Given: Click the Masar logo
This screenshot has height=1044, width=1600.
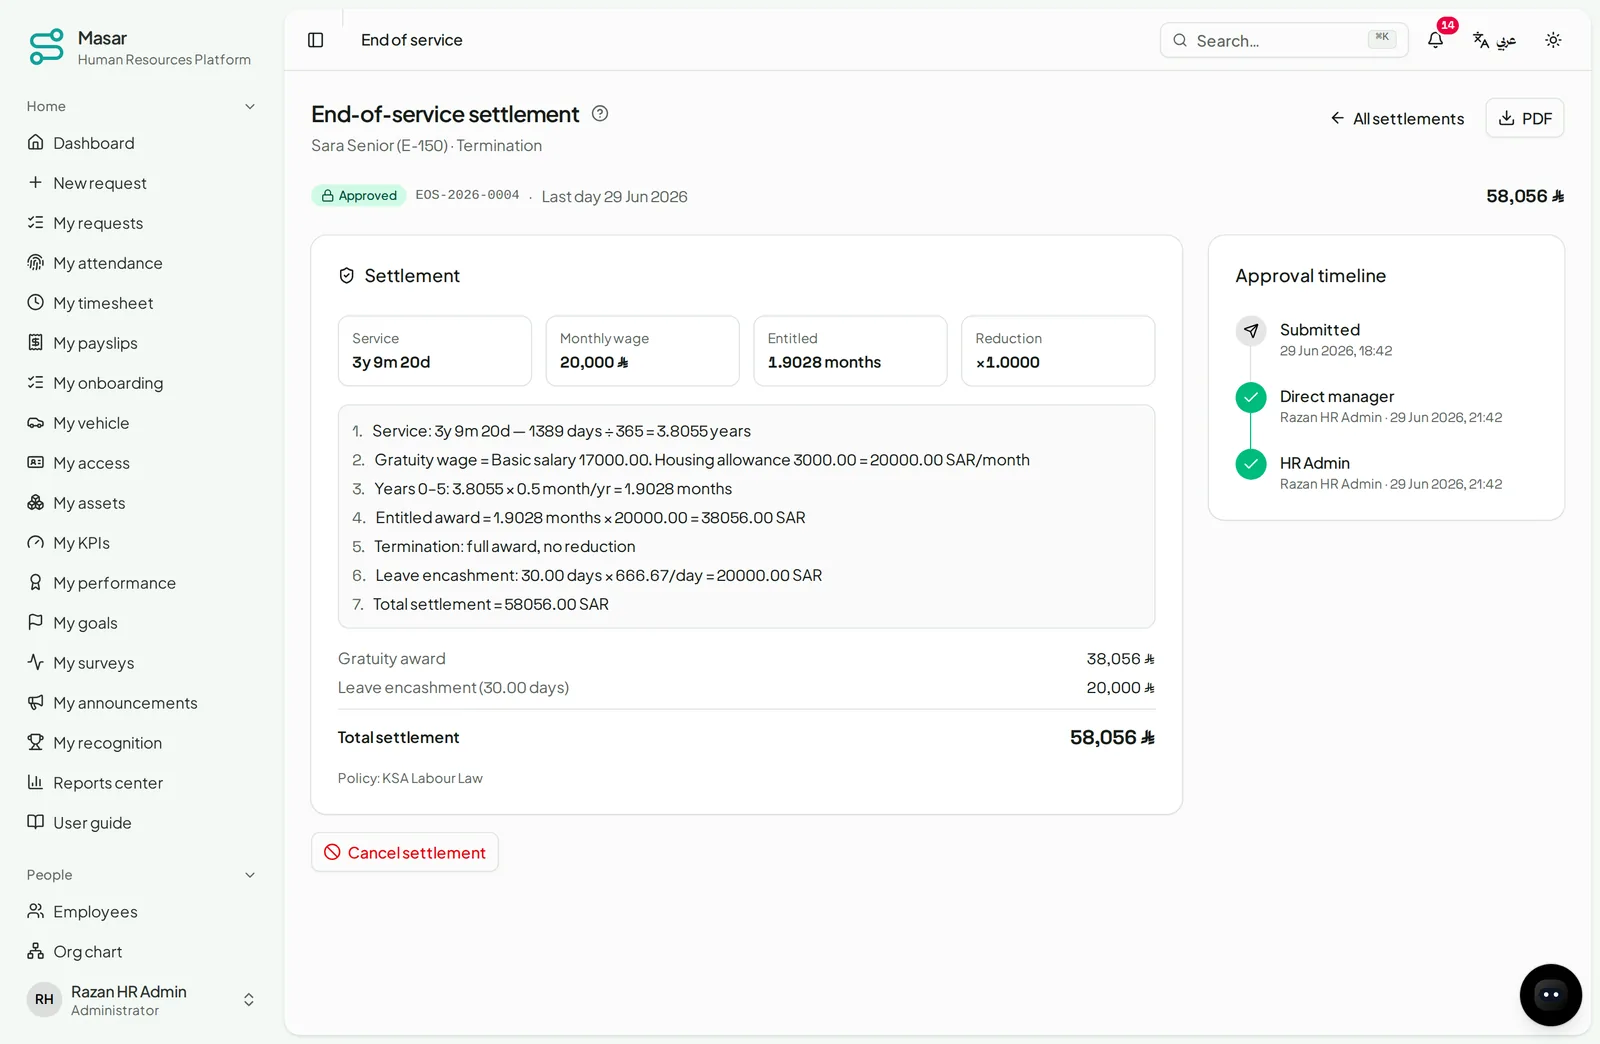Looking at the screenshot, I should pyautogui.click(x=47, y=47).
